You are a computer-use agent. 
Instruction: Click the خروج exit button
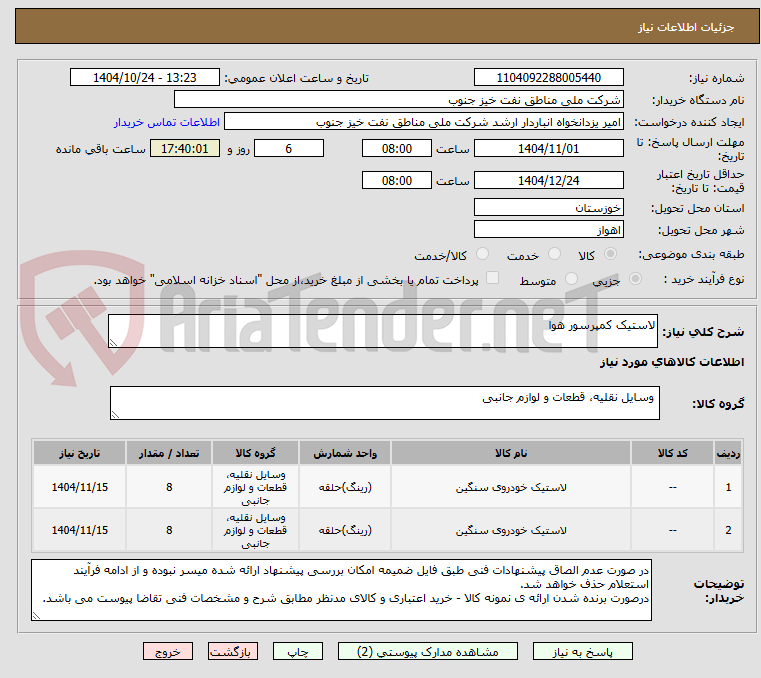167,651
